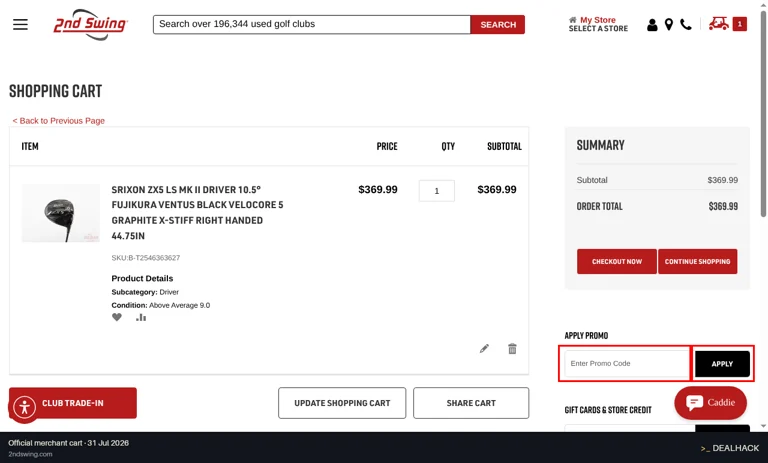Open the hamburger navigation menu
The width and height of the screenshot is (768, 463).
point(20,24)
